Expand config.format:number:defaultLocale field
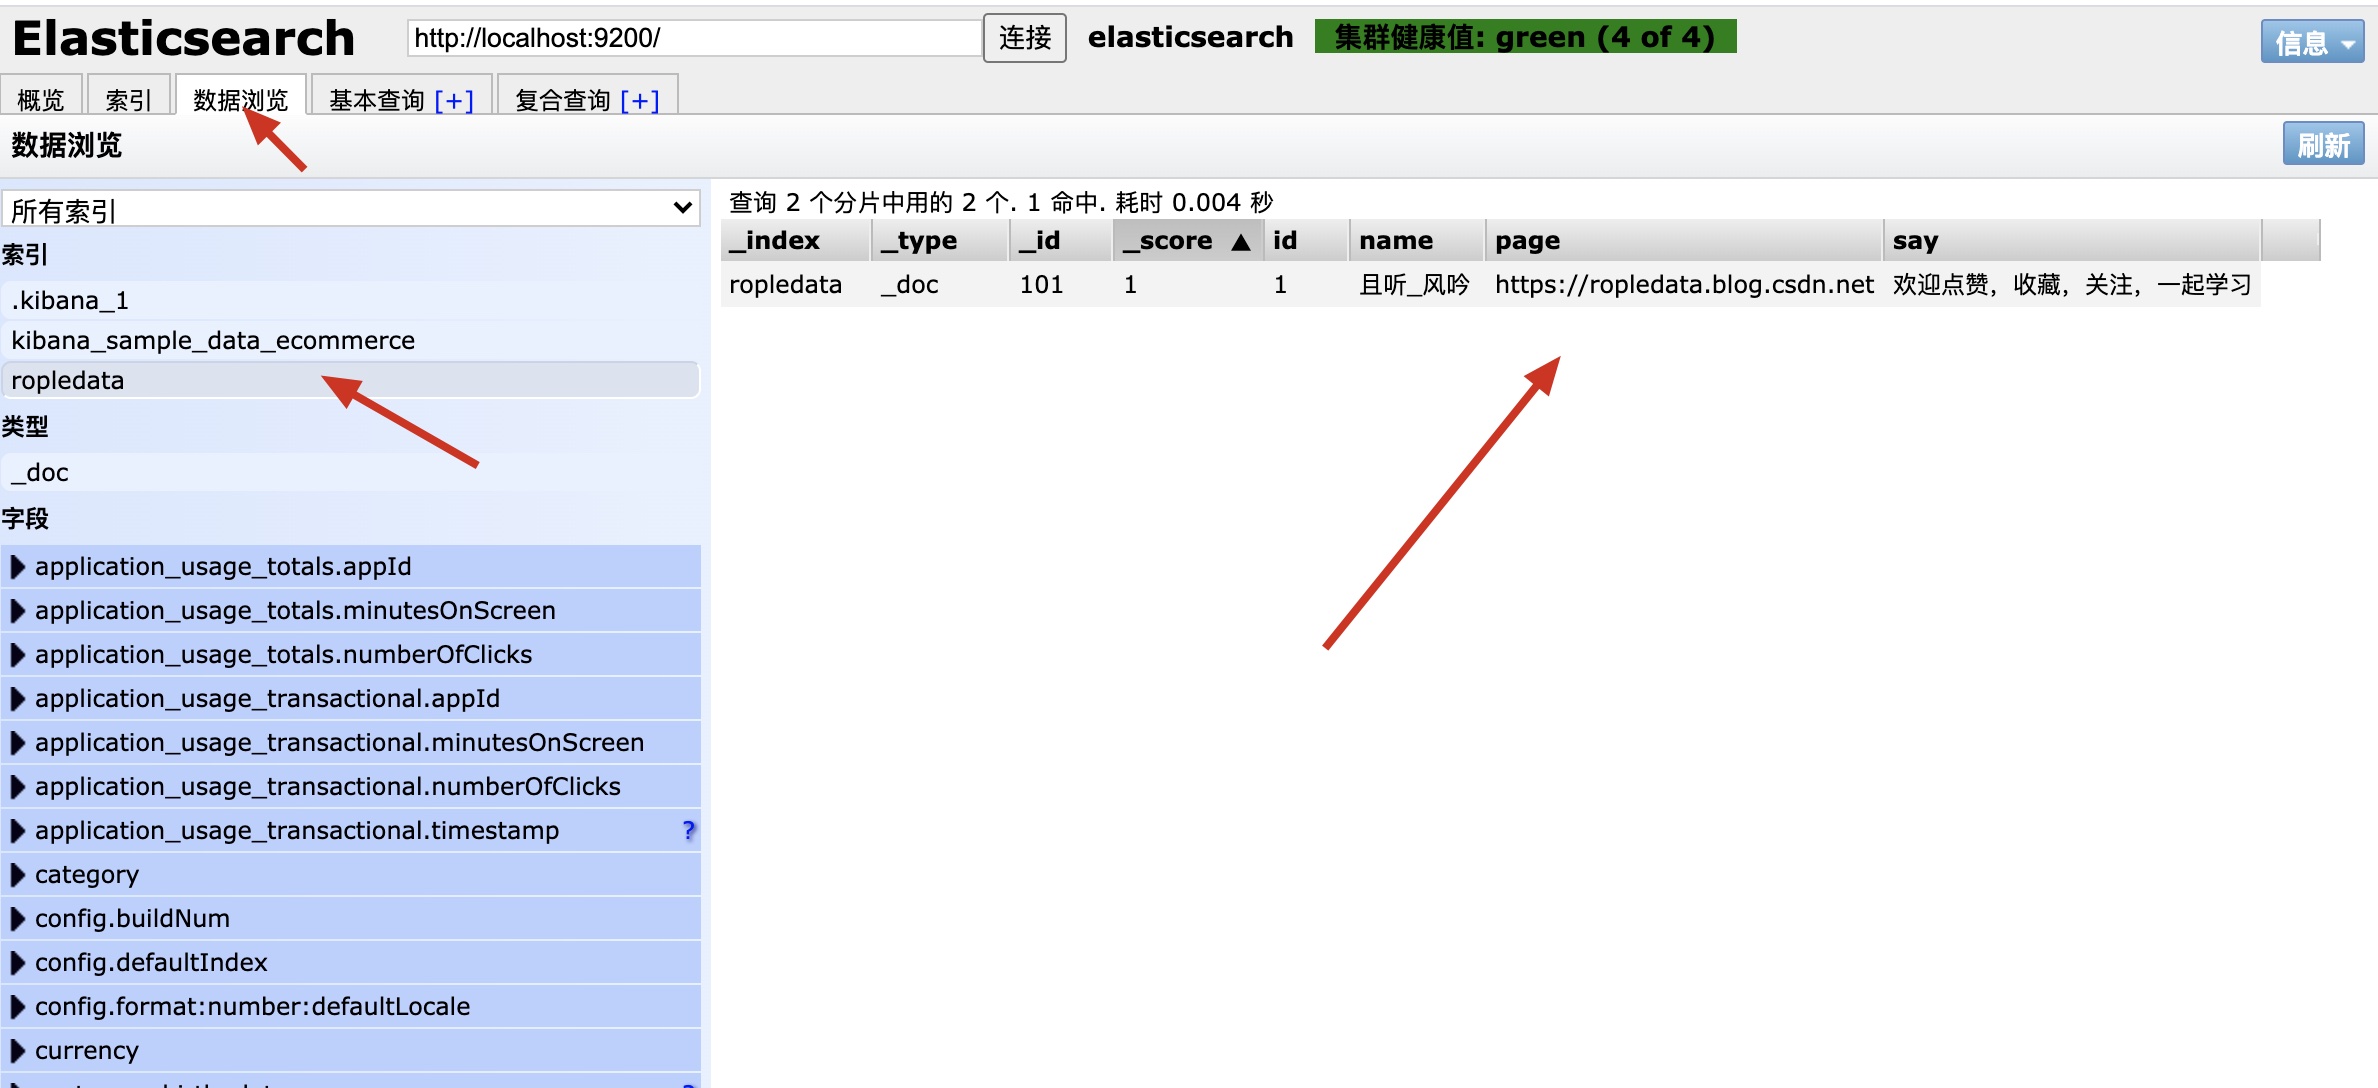2378x1088 pixels. click(351, 1006)
